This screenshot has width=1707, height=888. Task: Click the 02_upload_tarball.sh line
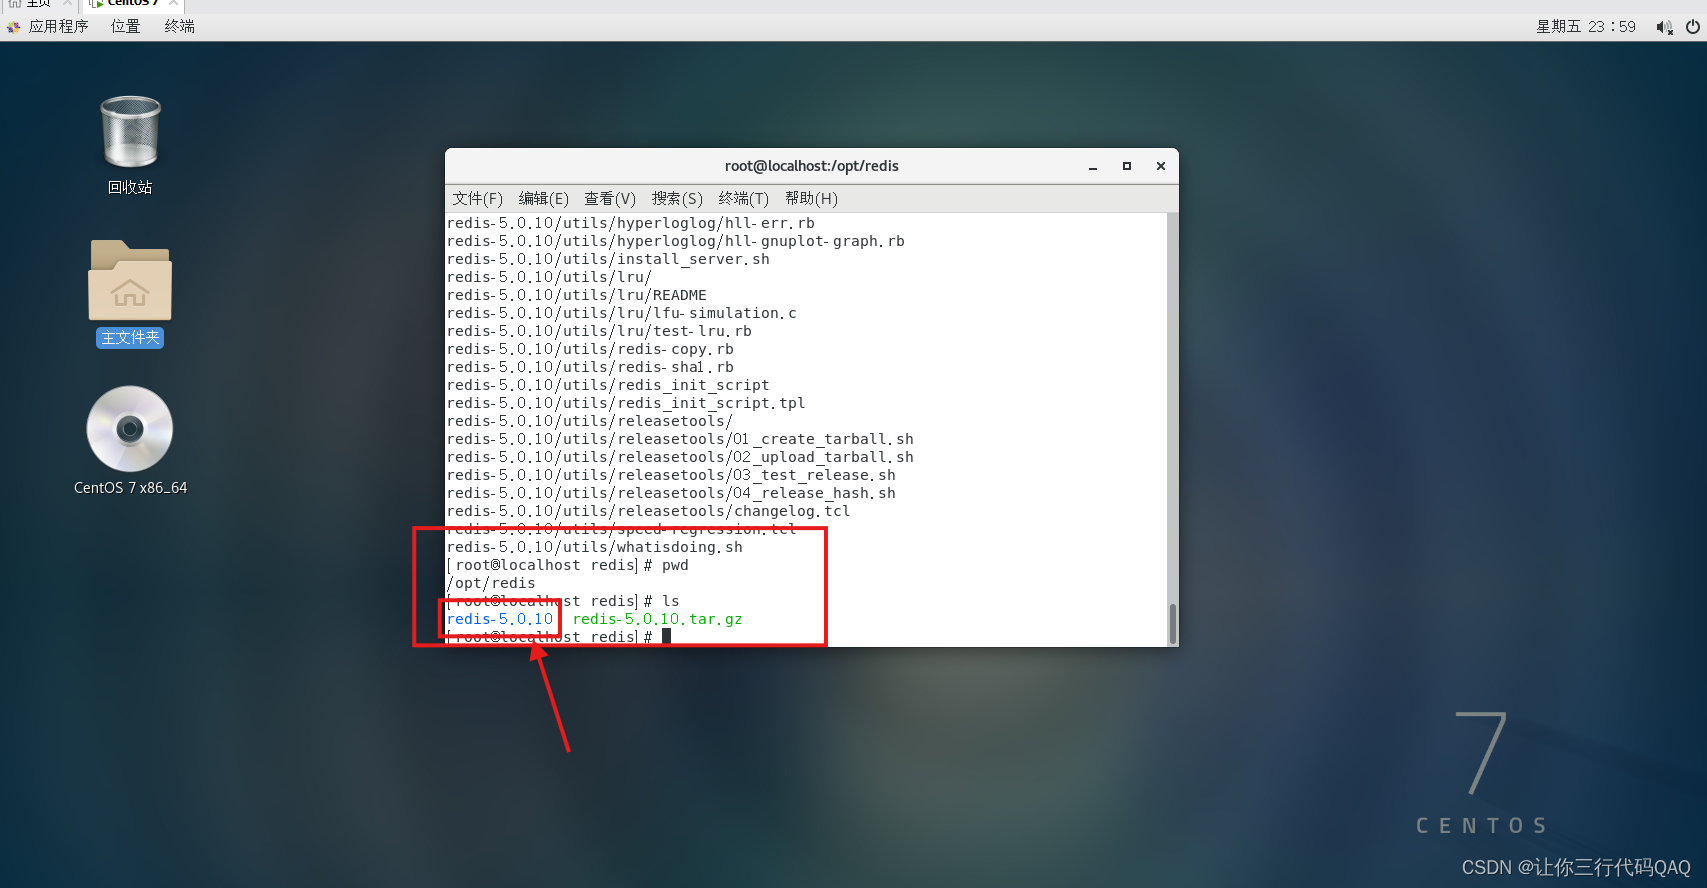pos(680,457)
